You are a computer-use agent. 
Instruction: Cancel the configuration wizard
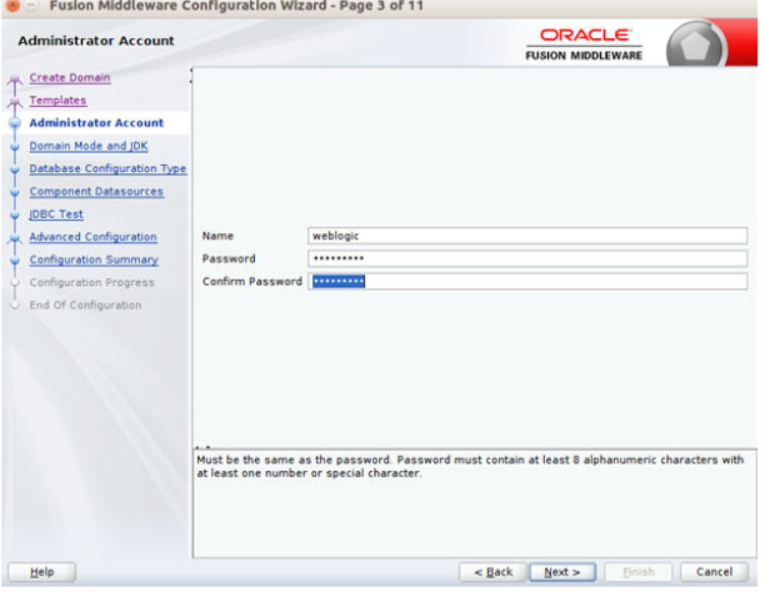[714, 572]
